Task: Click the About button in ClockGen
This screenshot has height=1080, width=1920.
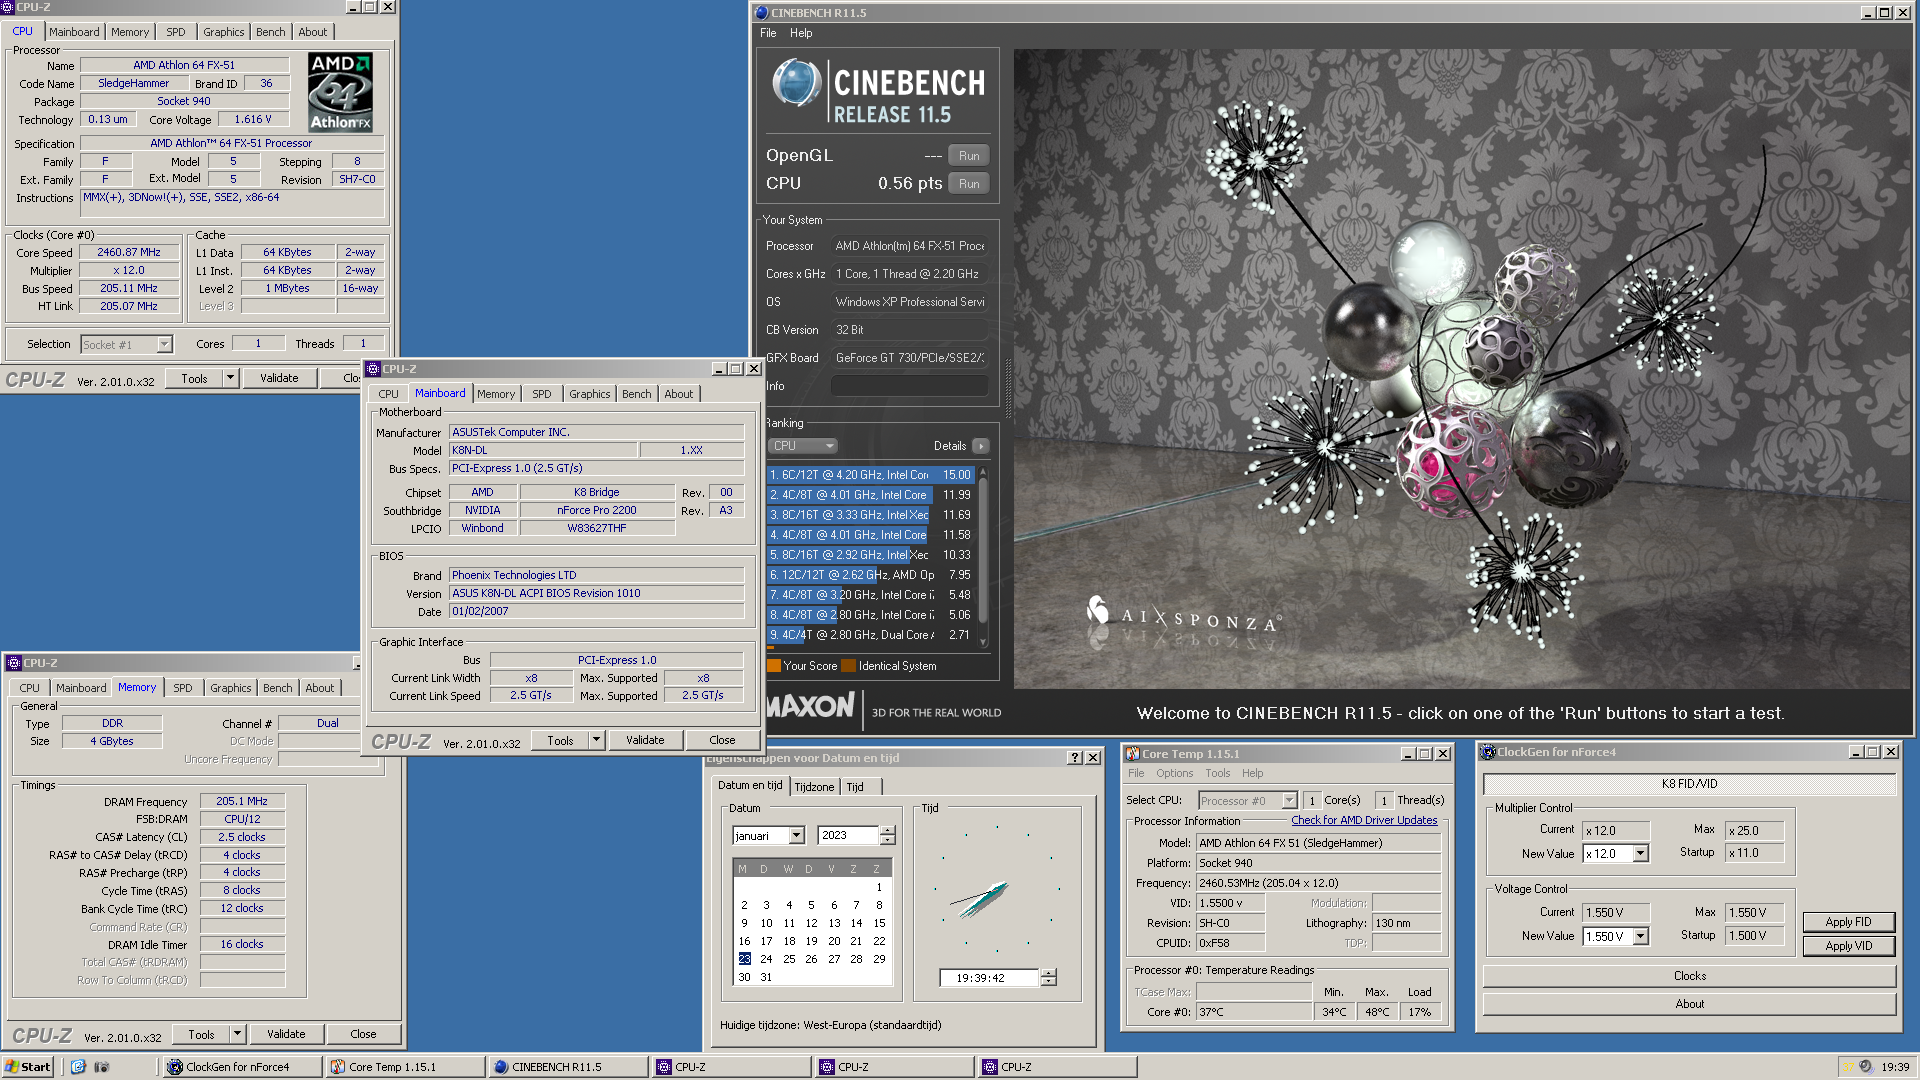Action: [1690, 1004]
